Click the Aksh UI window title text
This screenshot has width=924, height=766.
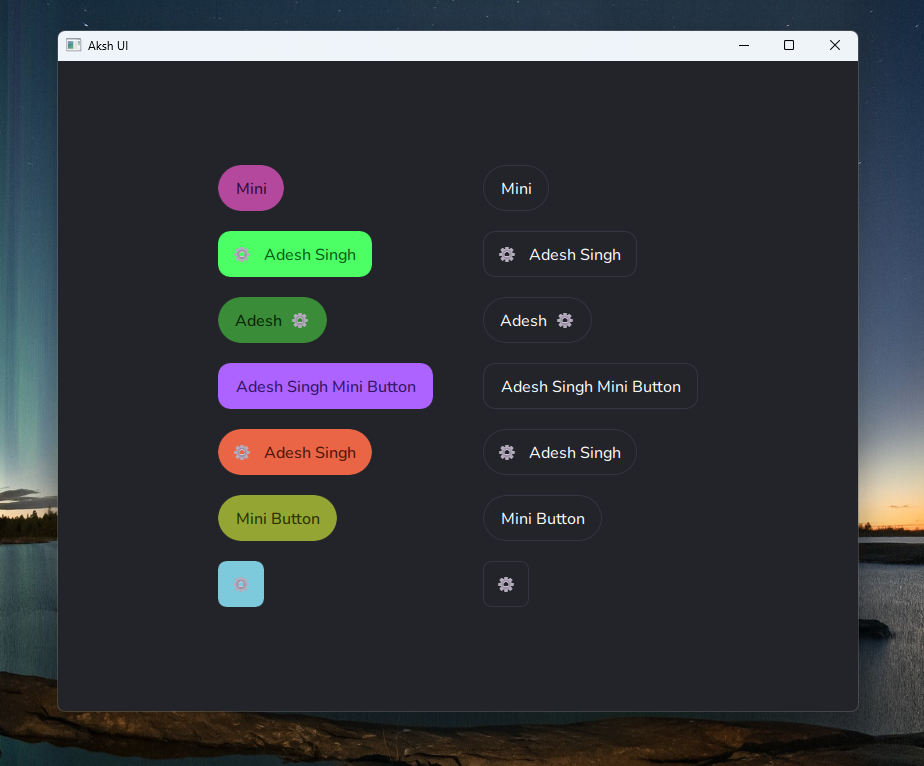[108, 46]
